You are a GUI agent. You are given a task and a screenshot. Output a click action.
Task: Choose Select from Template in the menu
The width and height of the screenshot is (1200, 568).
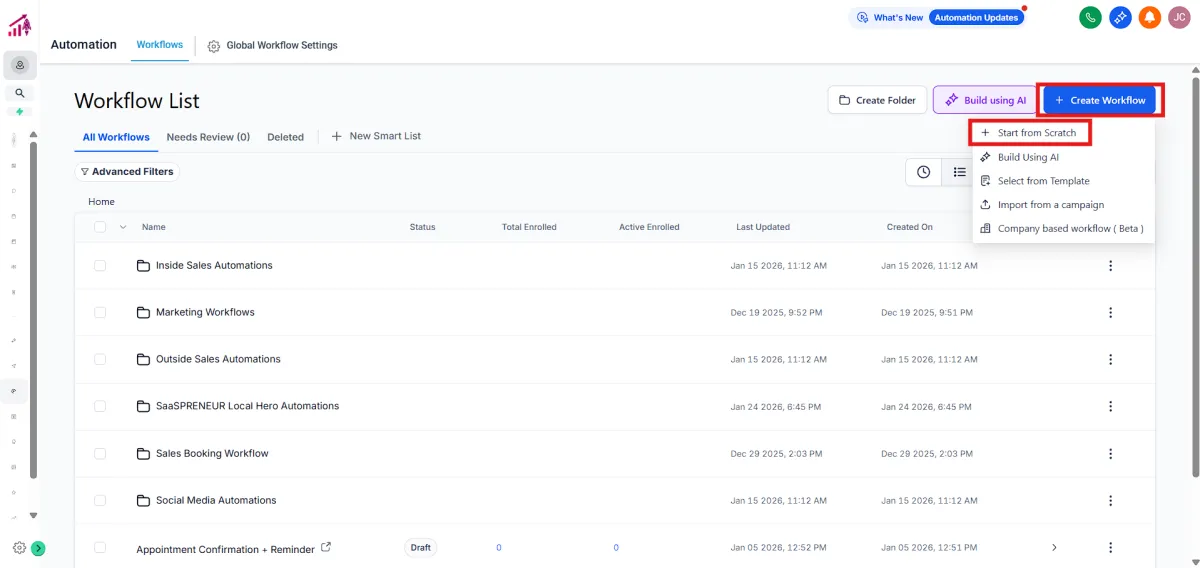coord(1043,181)
